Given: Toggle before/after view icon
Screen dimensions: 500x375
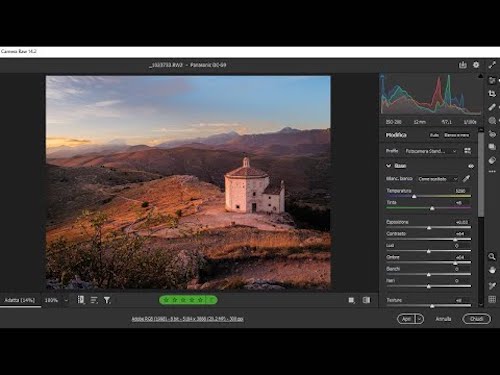Looking at the screenshot, I should pyautogui.click(x=366, y=300).
